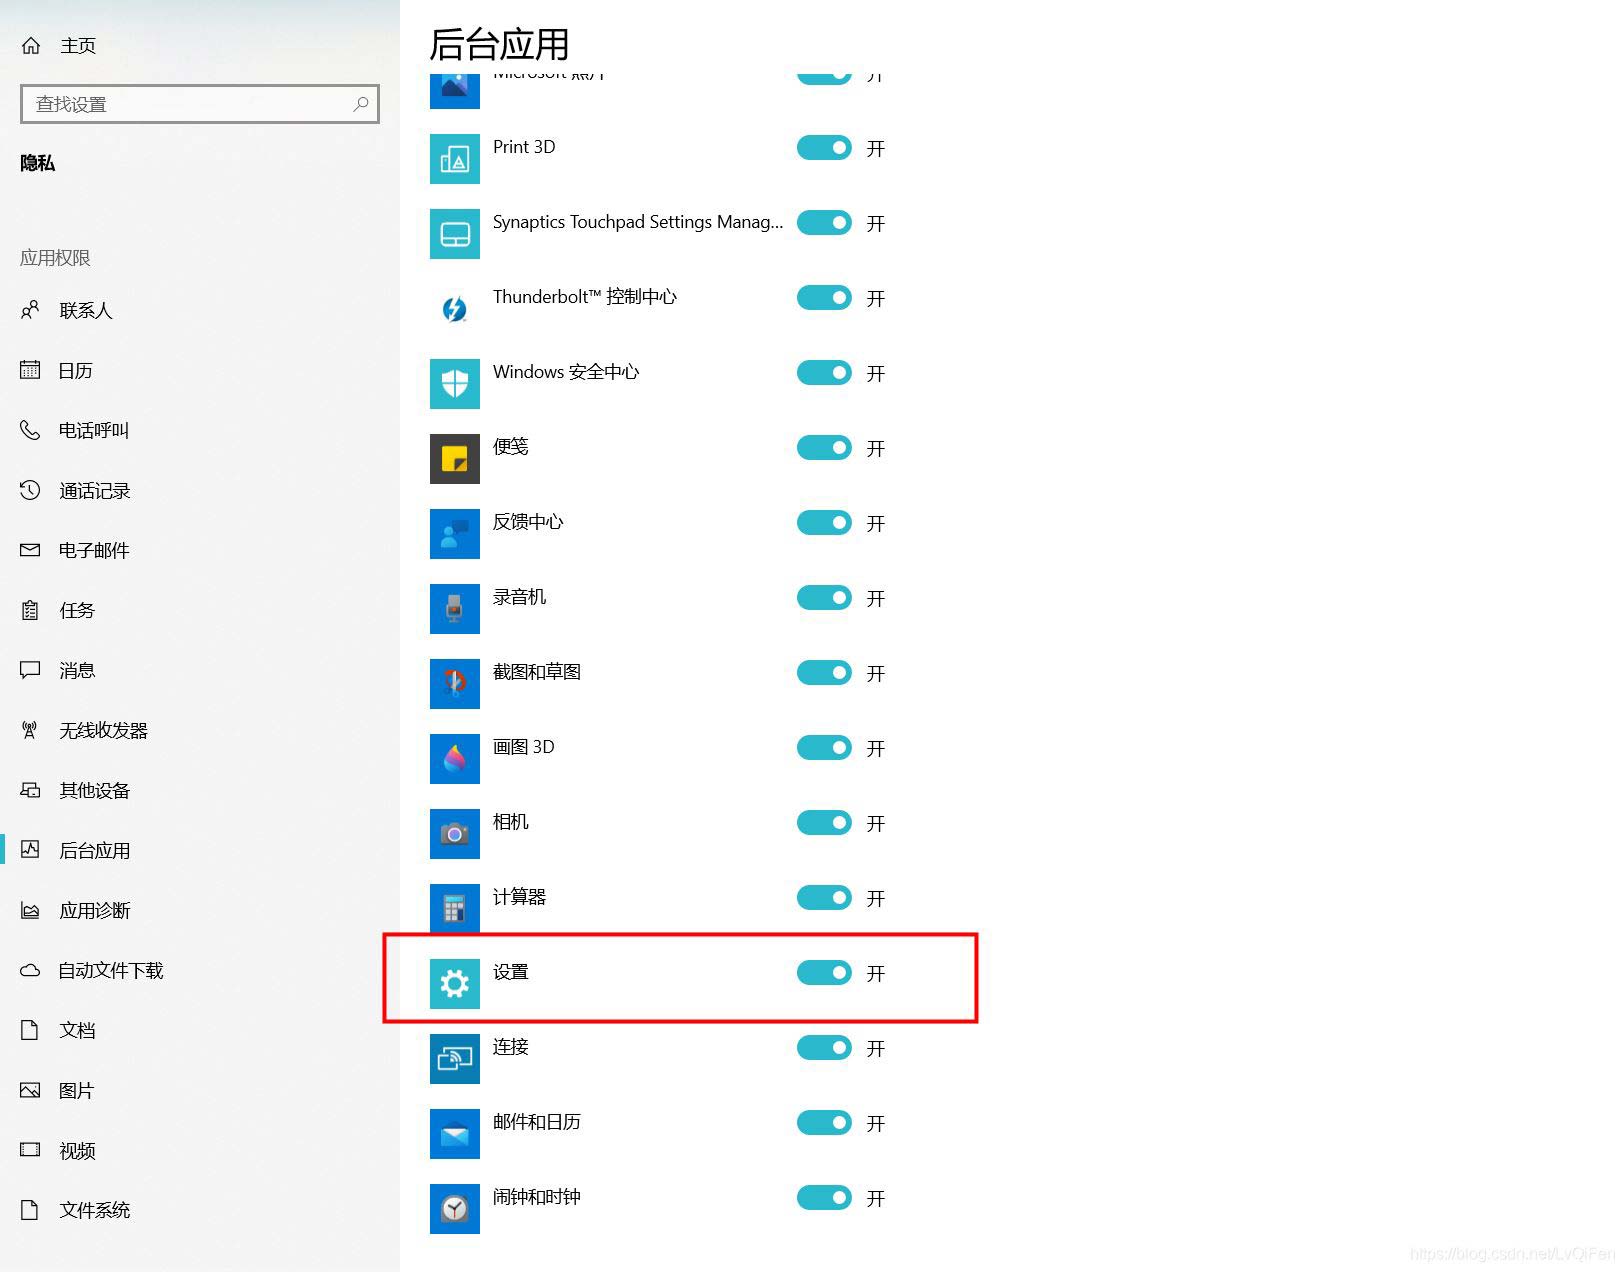
Task: Click the Windows 安全中心 shield icon
Action: coord(455,384)
